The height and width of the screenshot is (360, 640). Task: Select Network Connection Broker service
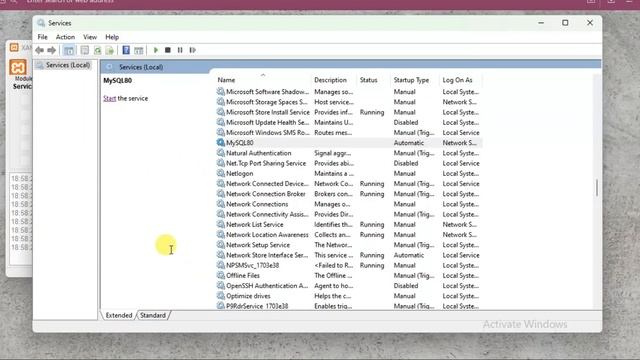click(x=349, y=193)
